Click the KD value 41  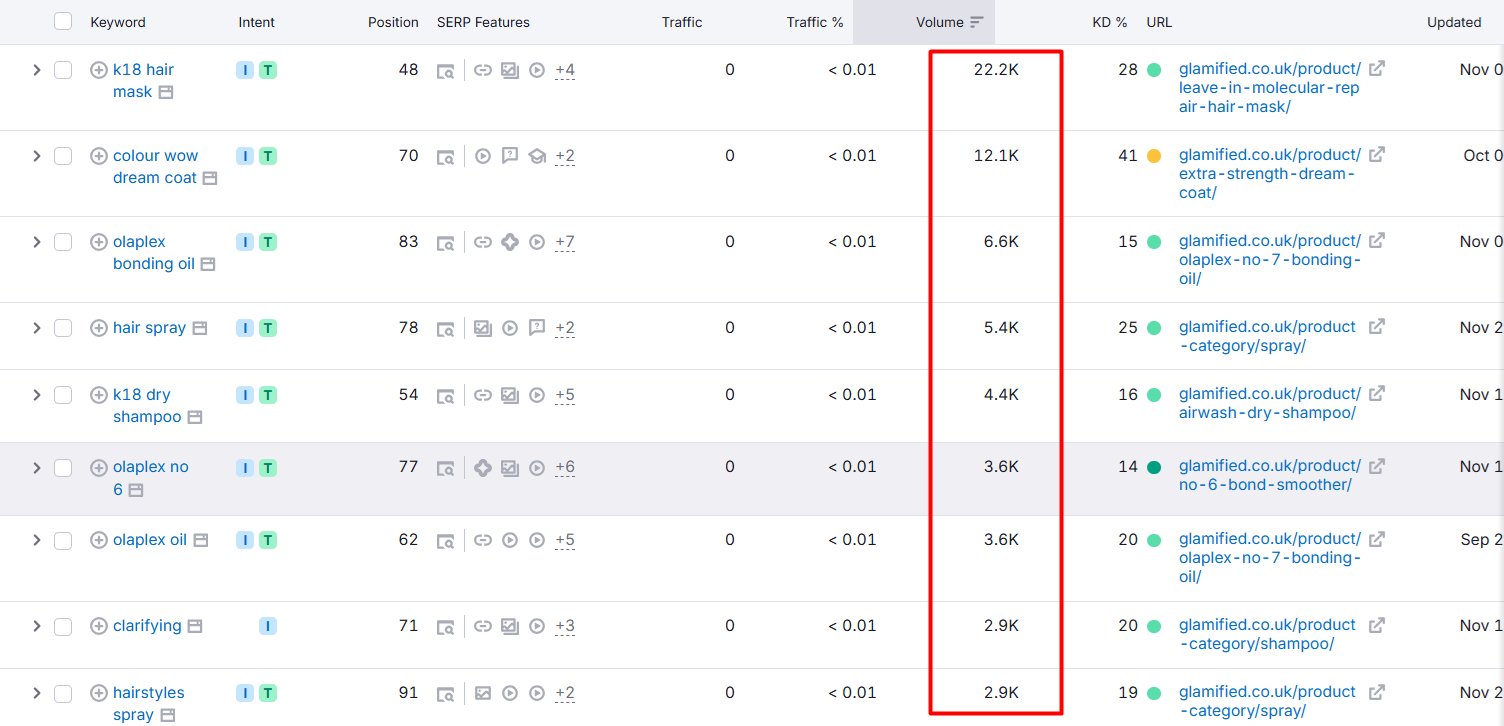tap(1128, 156)
